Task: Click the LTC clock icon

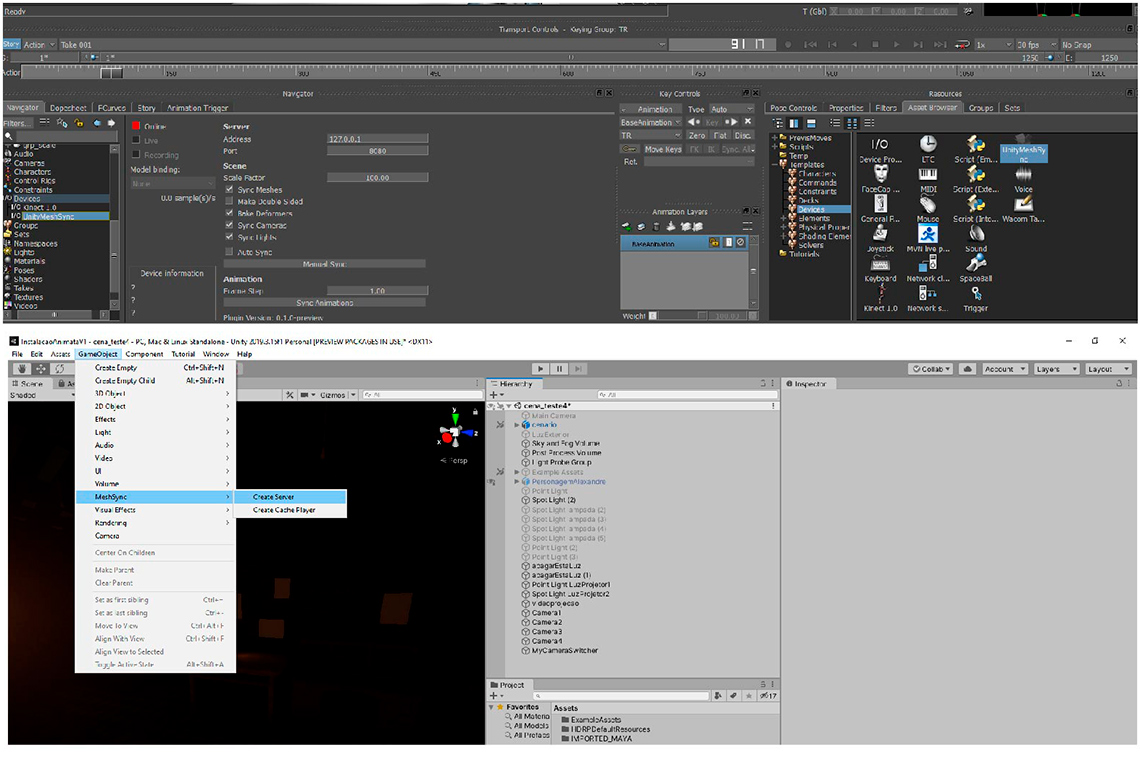Action: (928, 146)
